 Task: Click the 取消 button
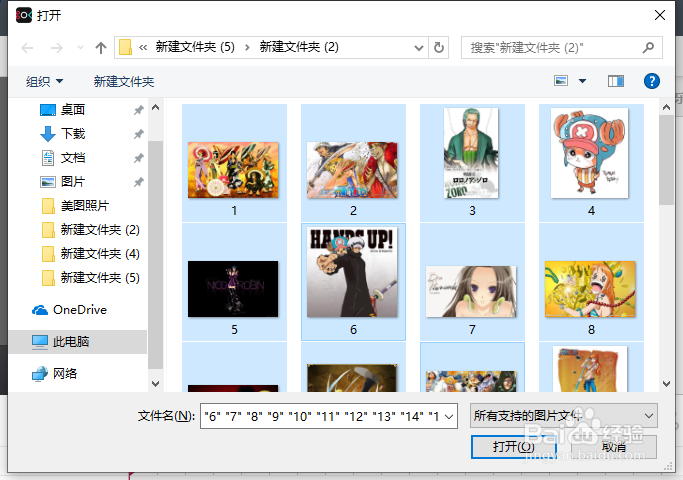click(614, 446)
